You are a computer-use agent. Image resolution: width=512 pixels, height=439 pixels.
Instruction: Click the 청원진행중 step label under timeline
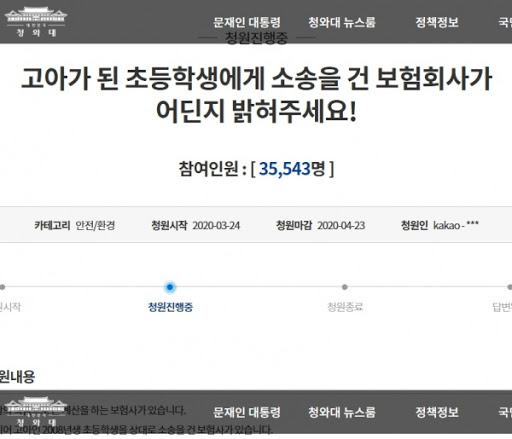(170, 307)
